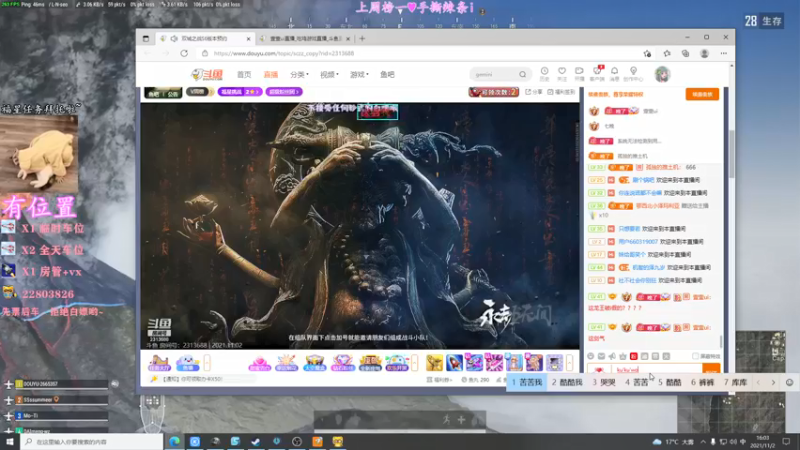This screenshot has width=800, height=450.
Task: Expand the 福利券 dropdown below the video
Action: [439, 380]
